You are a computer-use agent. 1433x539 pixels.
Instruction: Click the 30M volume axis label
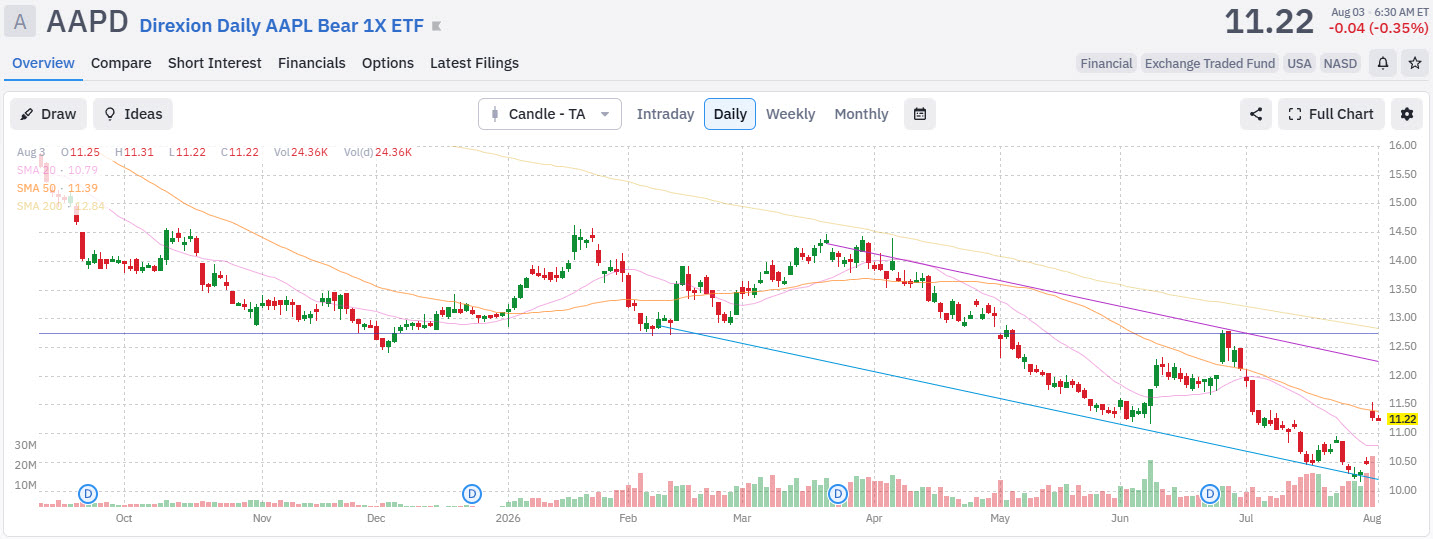[x=26, y=444]
